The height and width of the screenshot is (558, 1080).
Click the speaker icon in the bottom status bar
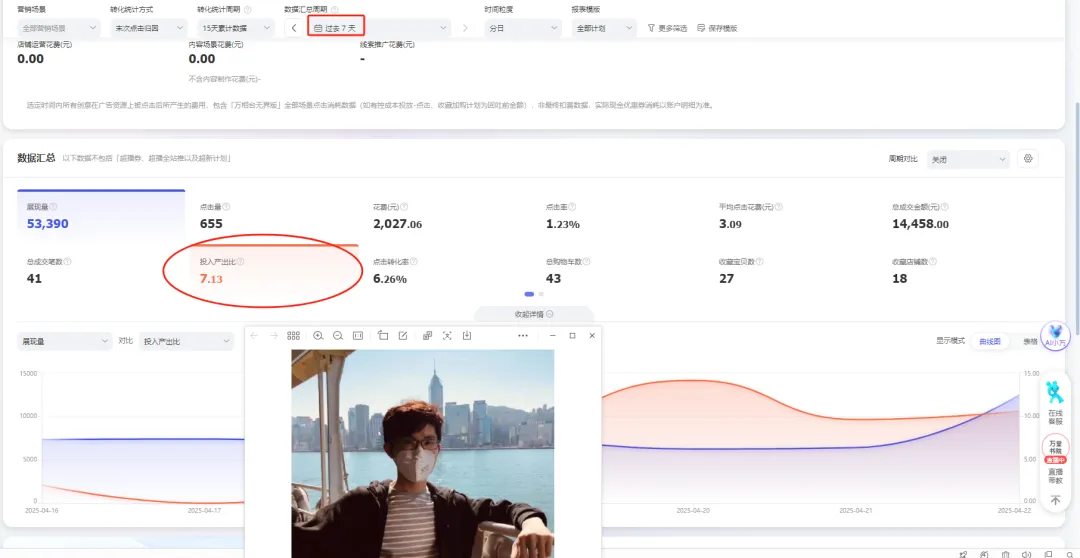[x=1026, y=554]
